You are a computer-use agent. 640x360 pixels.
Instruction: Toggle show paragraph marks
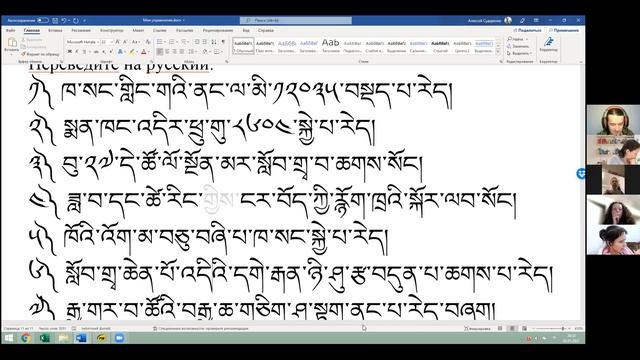(223, 42)
